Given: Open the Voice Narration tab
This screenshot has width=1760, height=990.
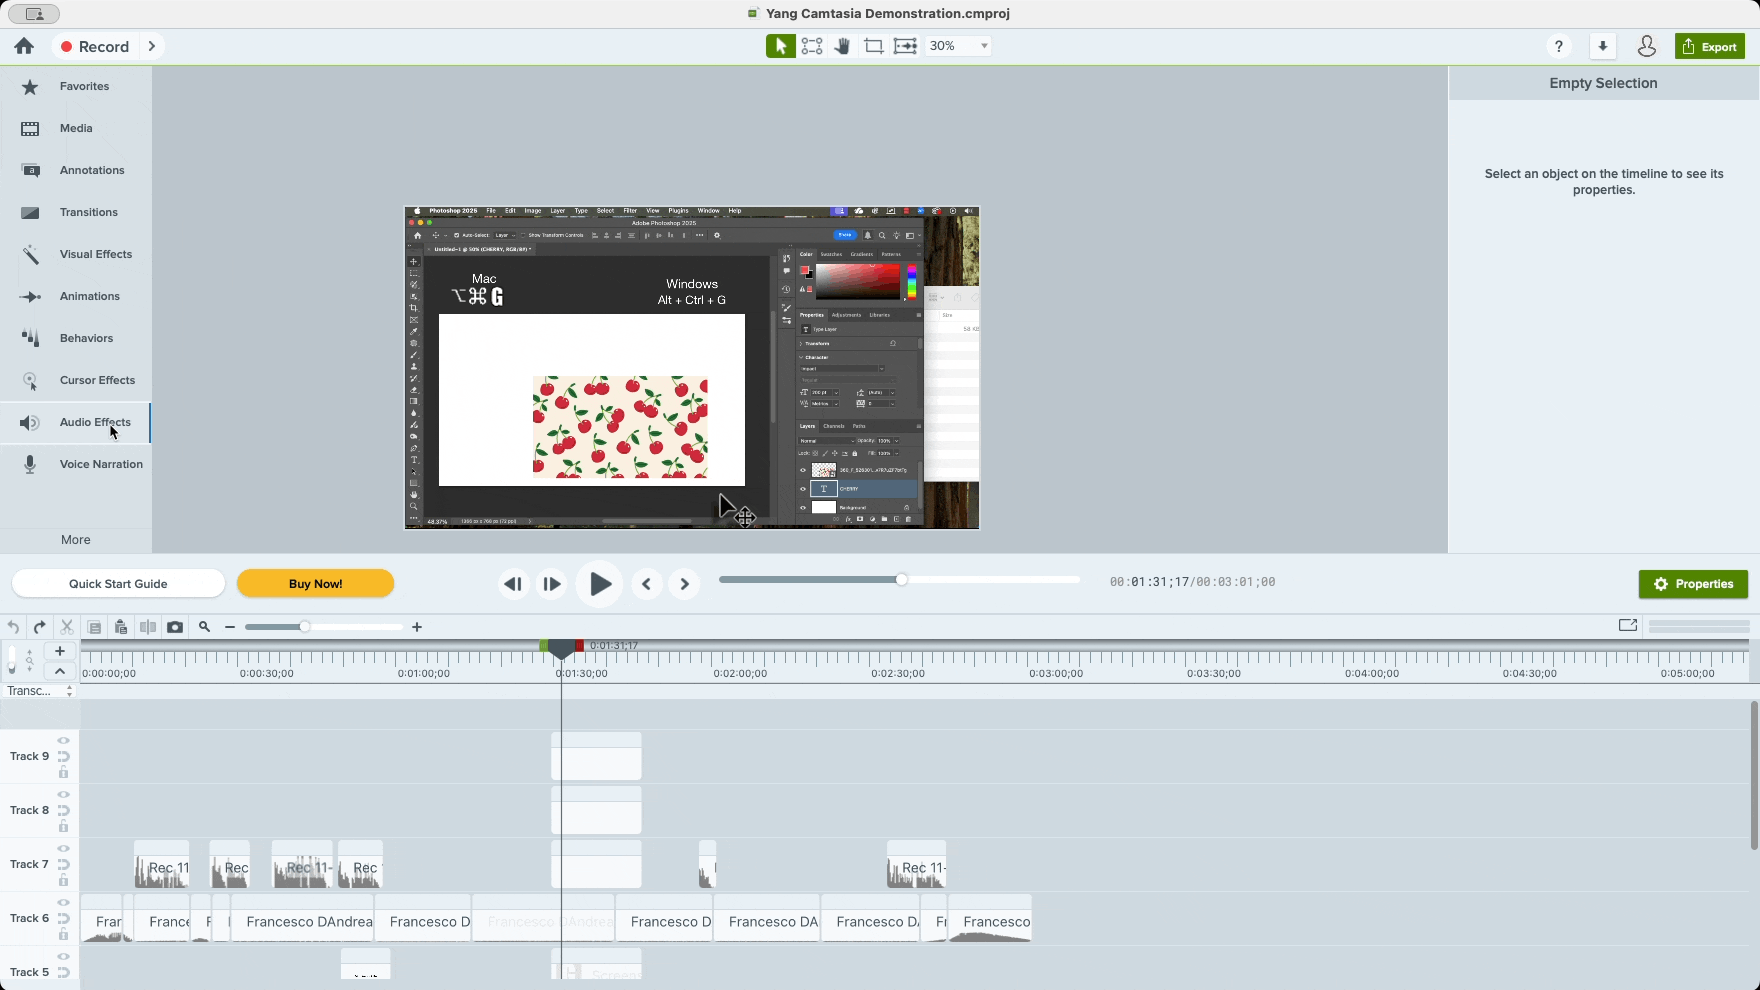Looking at the screenshot, I should (76, 465).
